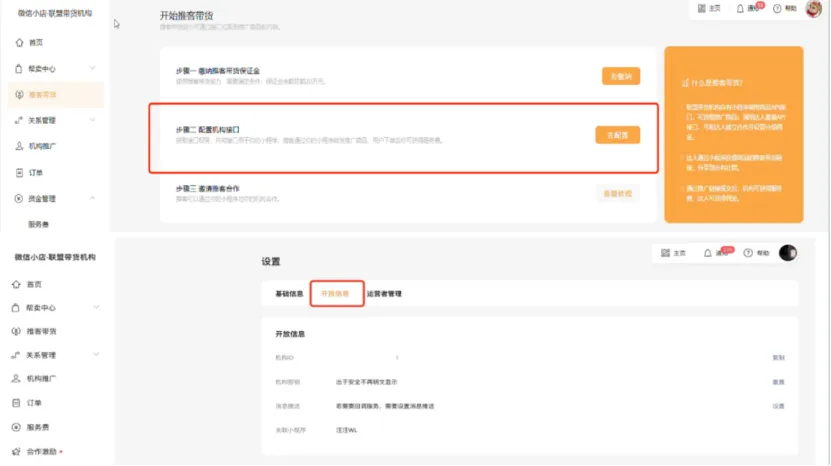Open the cartoon avatar profile picture

coord(814,8)
